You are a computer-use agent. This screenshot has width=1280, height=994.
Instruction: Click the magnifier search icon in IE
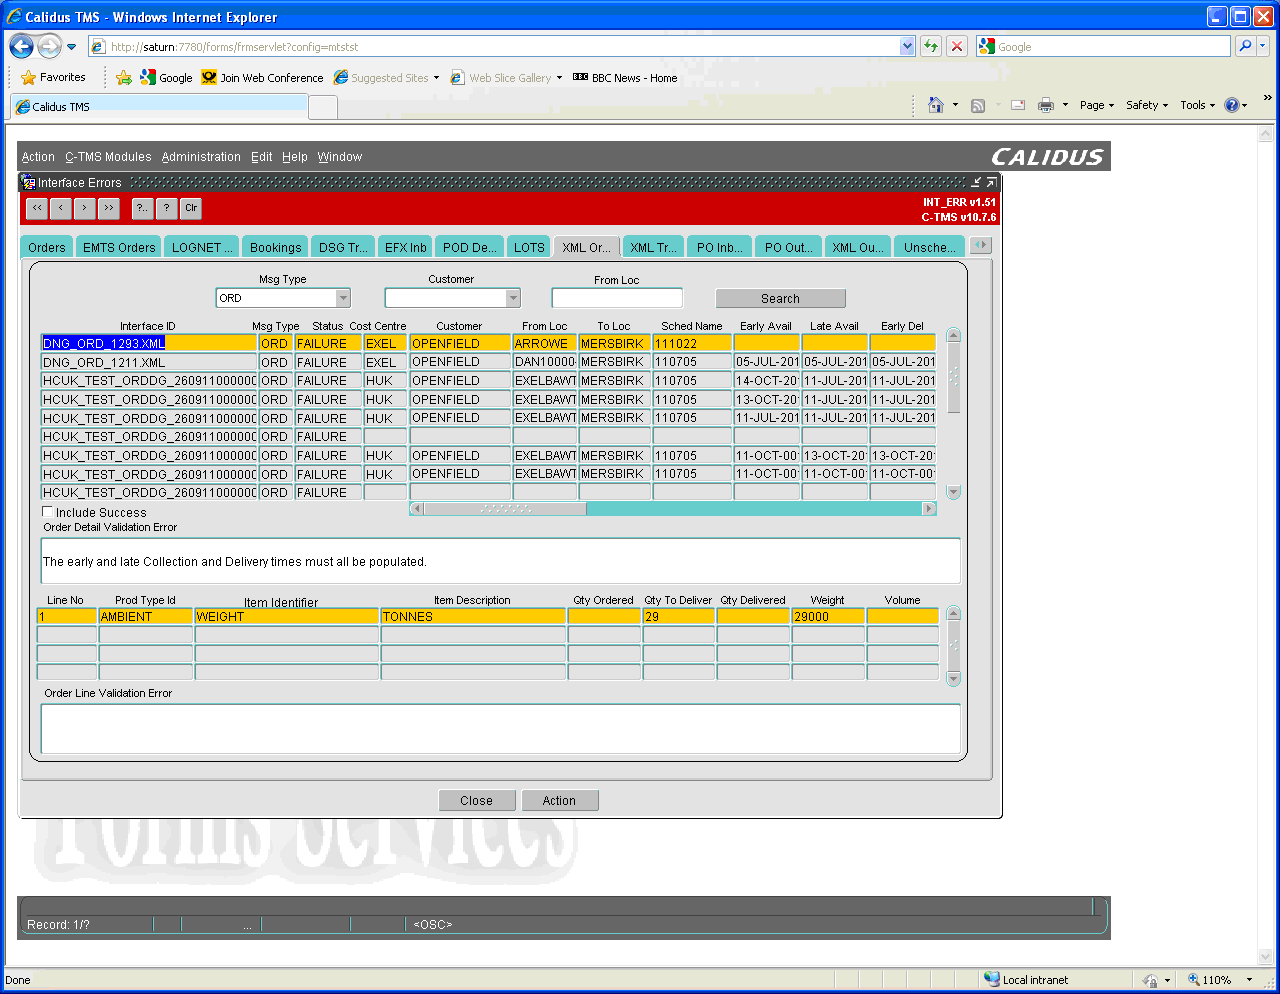coord(1245,46)
